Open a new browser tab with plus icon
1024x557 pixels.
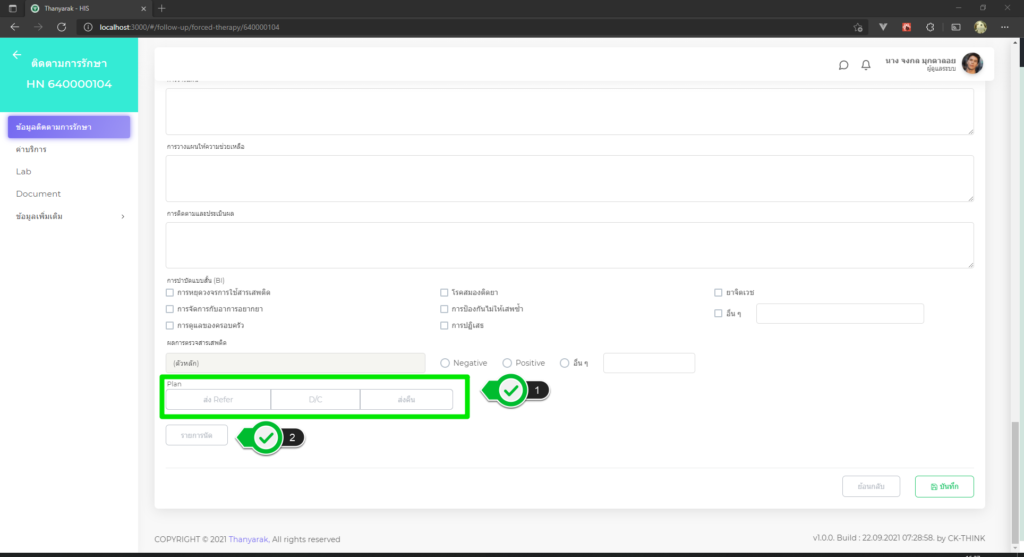pos(162,8)
